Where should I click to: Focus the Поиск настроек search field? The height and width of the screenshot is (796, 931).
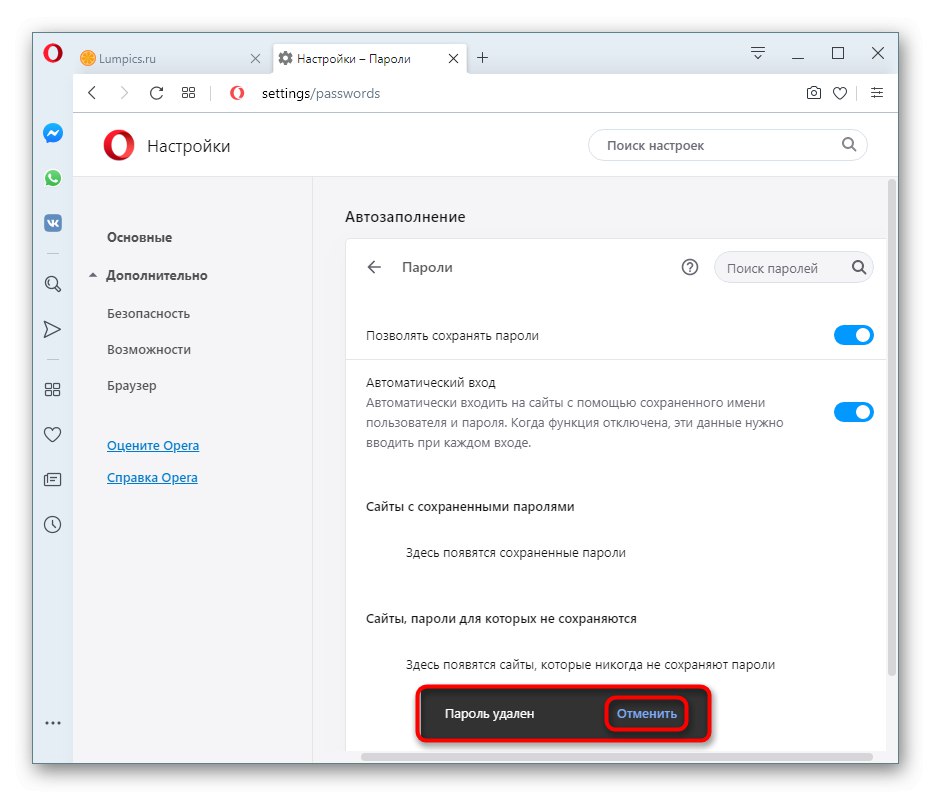[x=727, y=145]
